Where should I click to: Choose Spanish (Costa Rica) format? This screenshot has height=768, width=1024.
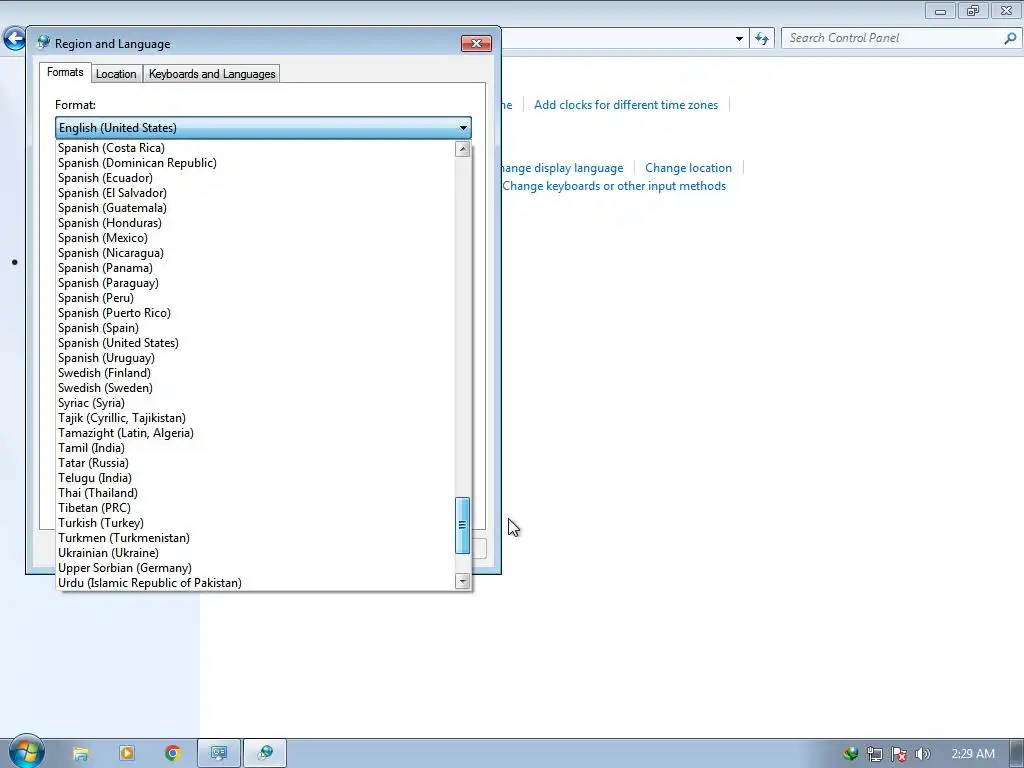tap(255, 148)
